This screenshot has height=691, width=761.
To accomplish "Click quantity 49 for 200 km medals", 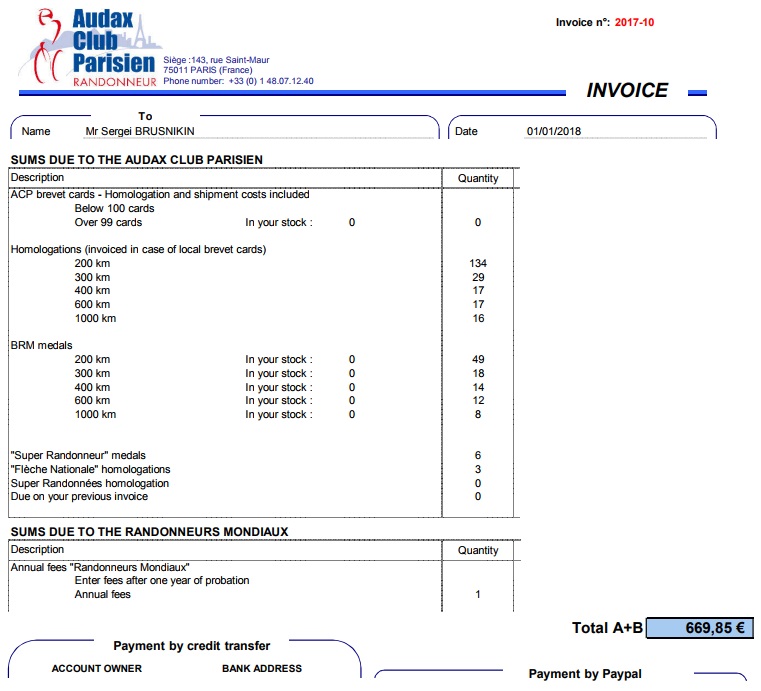I will tap(478, 360).
